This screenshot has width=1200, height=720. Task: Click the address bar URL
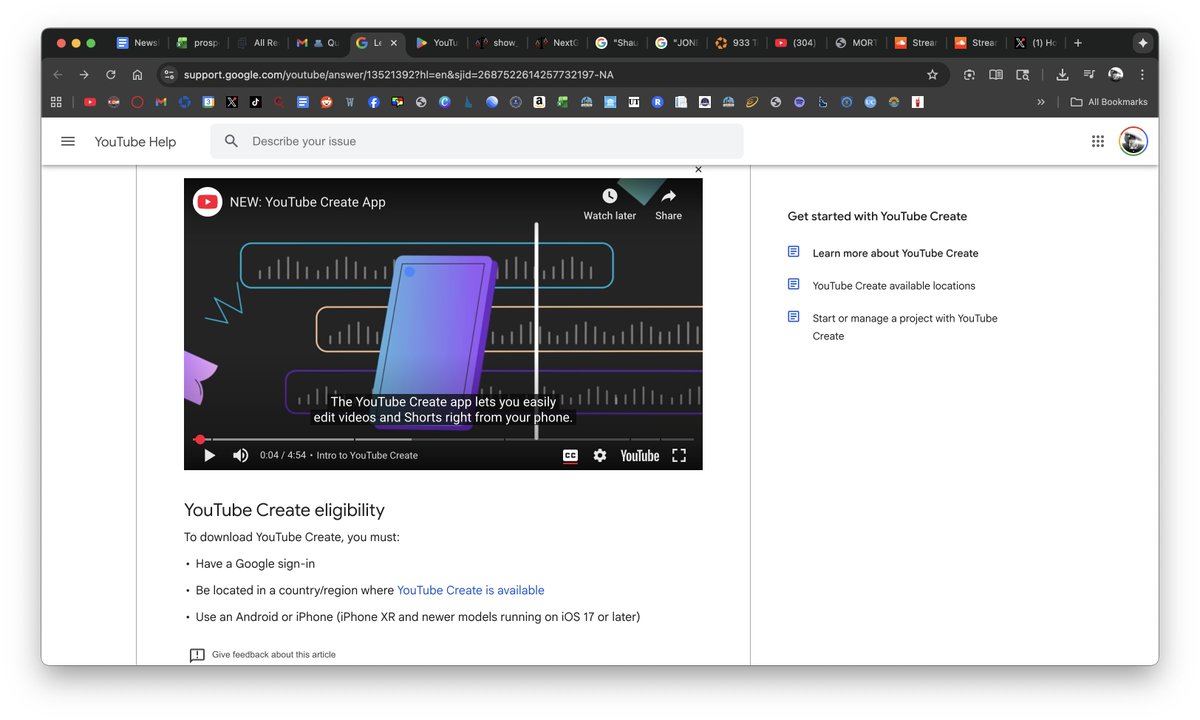[x=398, y=74]
